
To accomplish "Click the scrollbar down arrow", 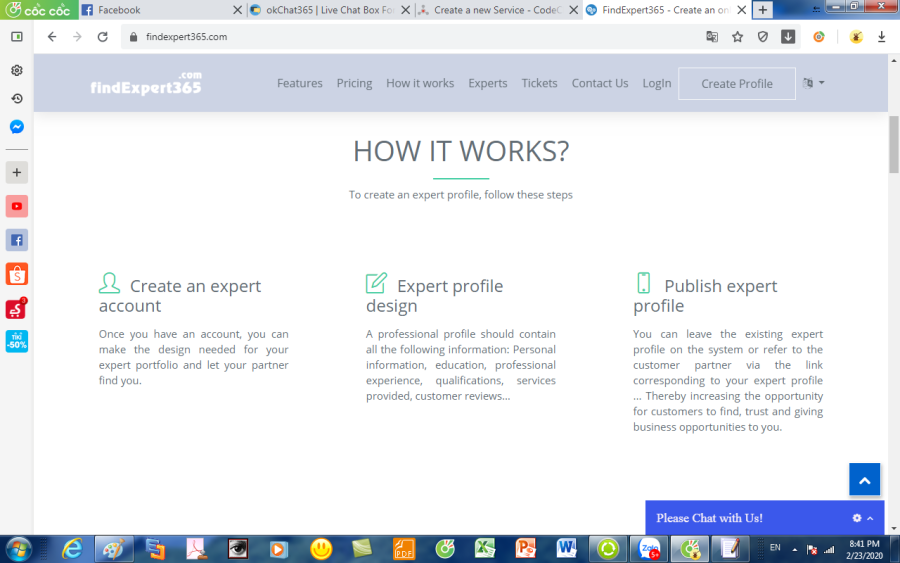I will [894, 529].
